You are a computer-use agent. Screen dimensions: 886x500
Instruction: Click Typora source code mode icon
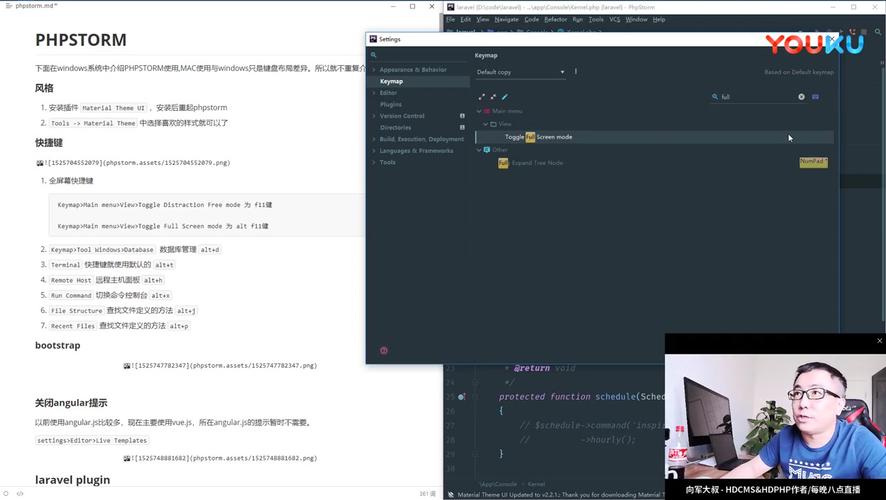click(x=20, y=494)
